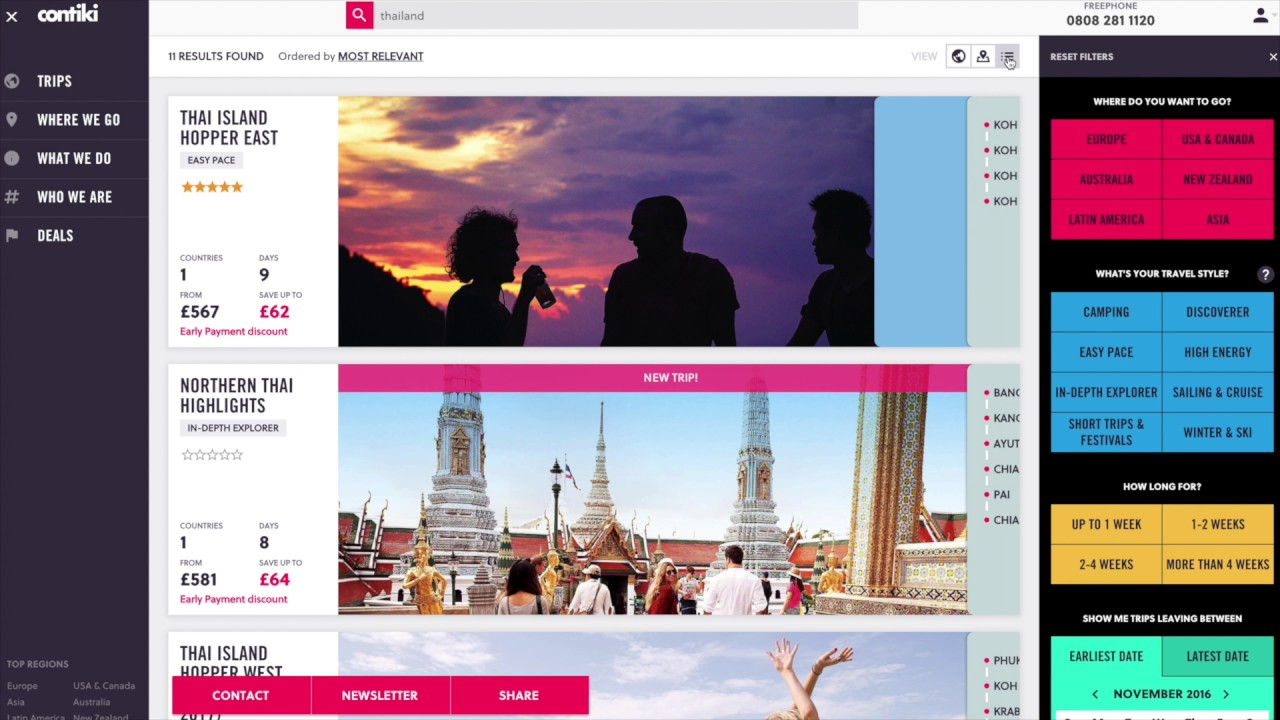Click USA & Canada link under Top Regions
The image size is (1280, 720).
click(104, 686)
